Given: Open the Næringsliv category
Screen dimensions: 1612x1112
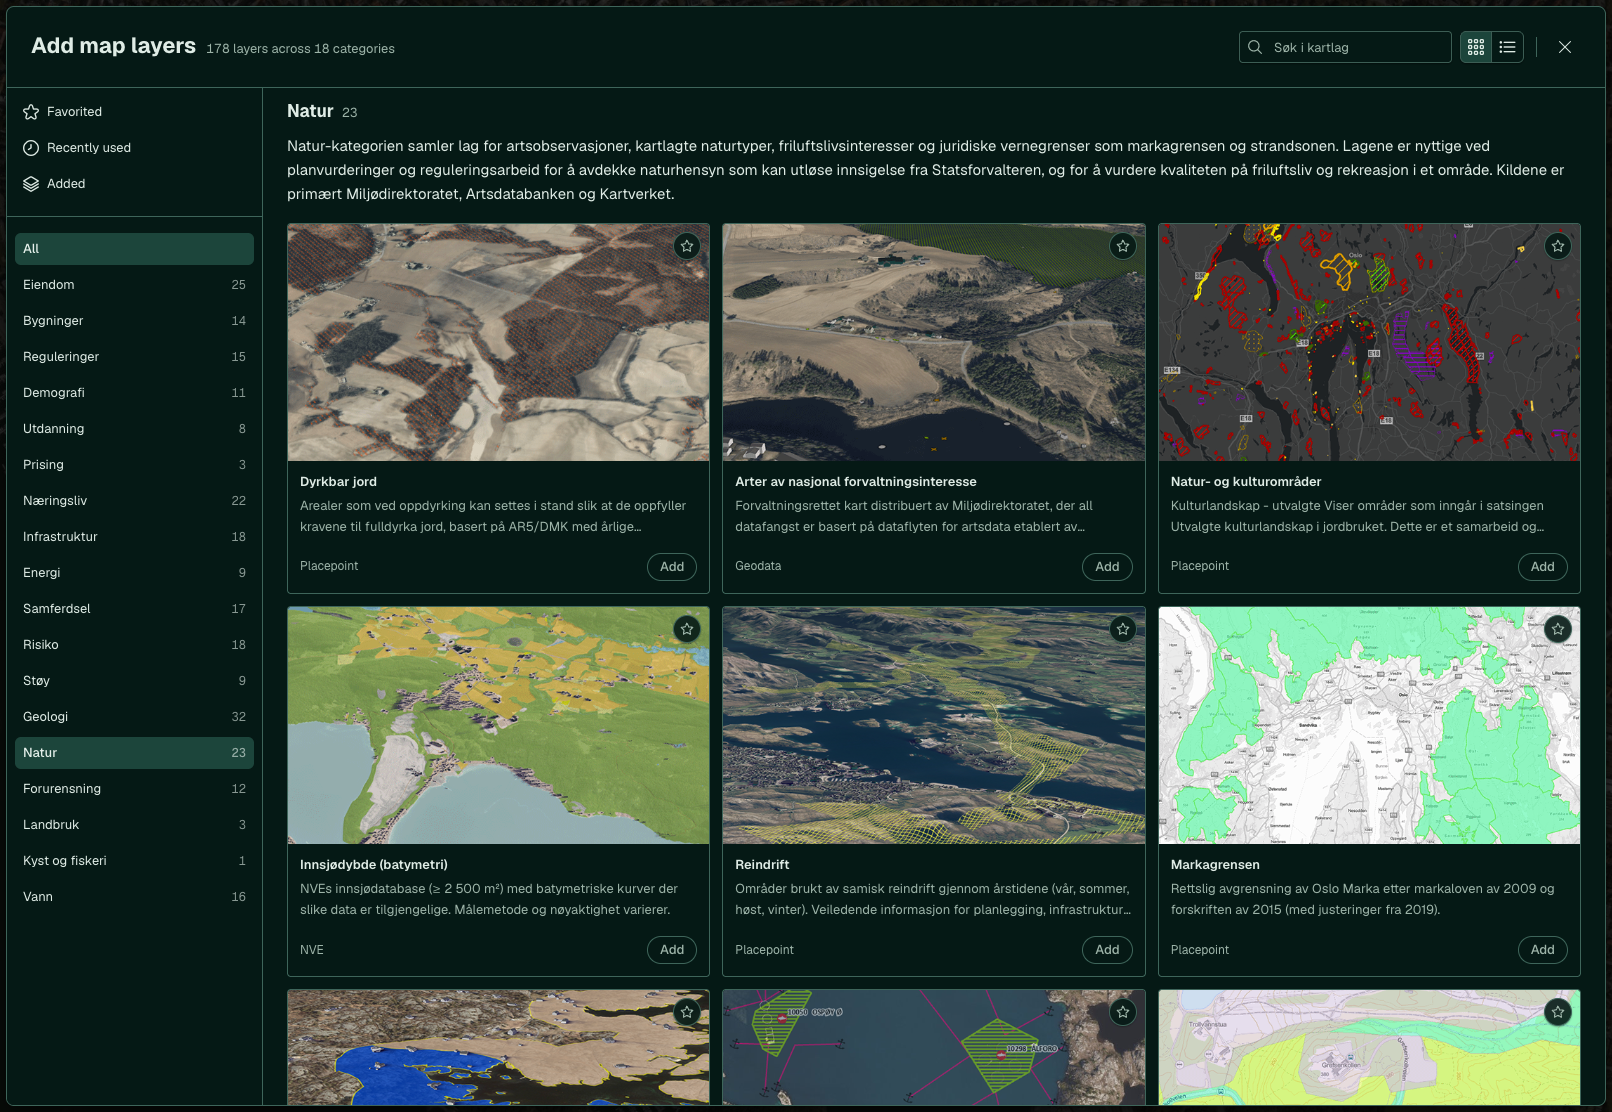Looking at the screenshot, I should (134, 501).
